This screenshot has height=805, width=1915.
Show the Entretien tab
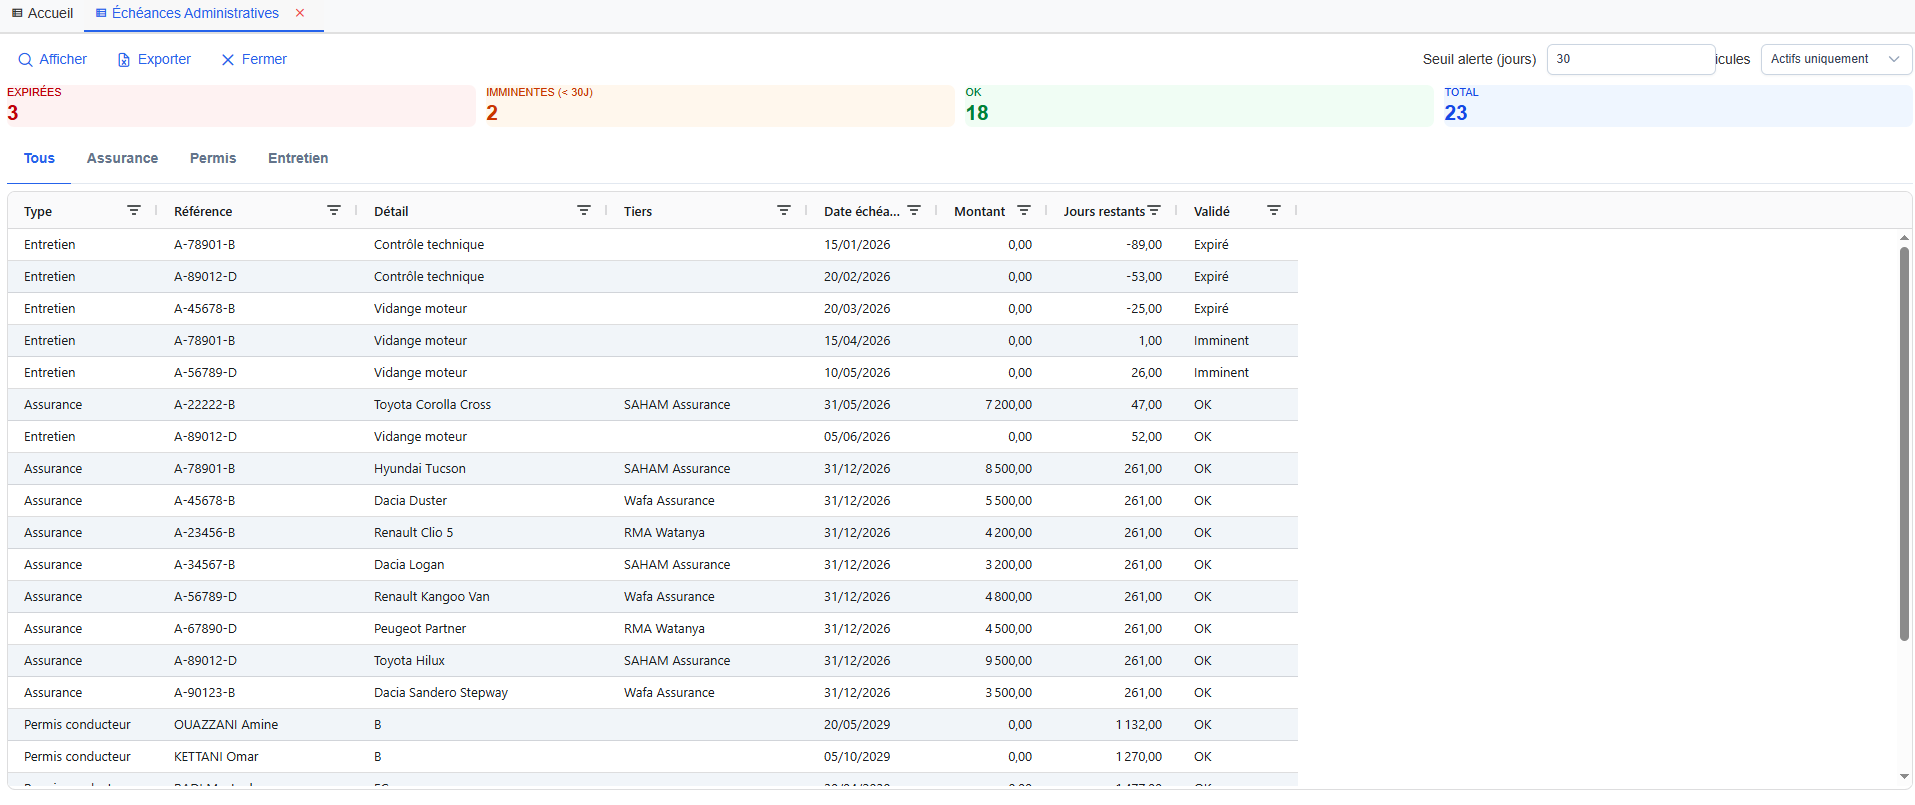[x=298, y=158]
